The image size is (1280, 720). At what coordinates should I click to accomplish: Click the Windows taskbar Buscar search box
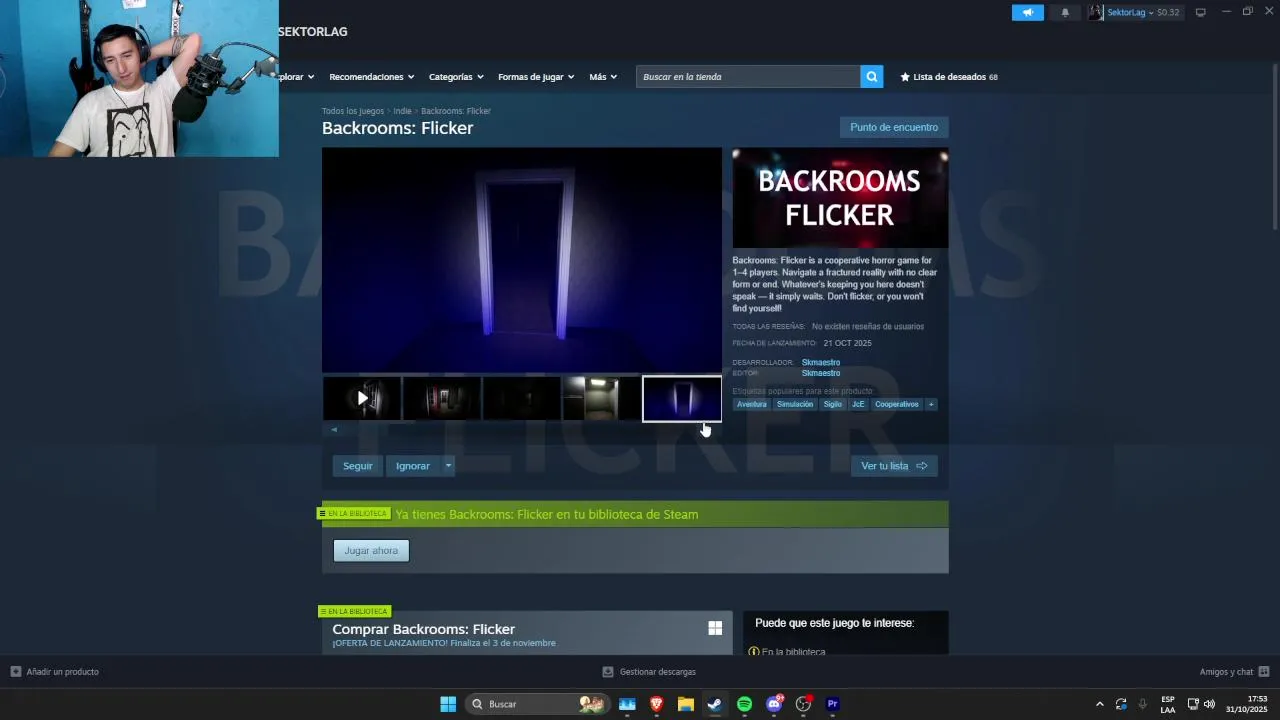[x=539, y=704]
